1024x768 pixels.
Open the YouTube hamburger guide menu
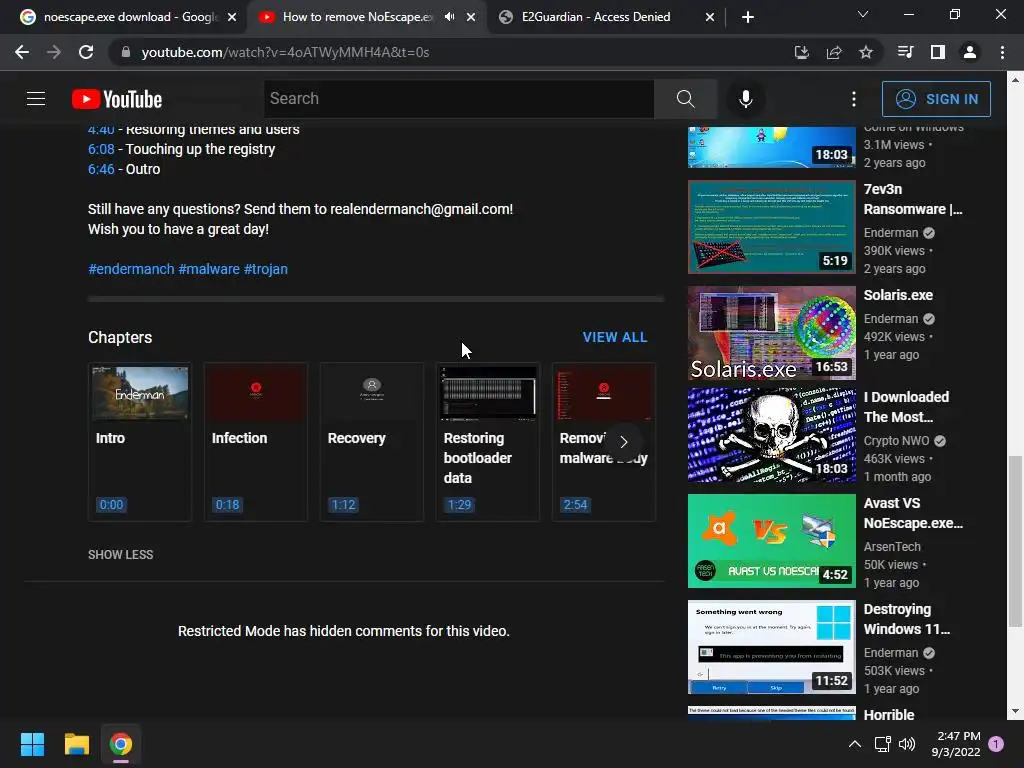point(36,99)
